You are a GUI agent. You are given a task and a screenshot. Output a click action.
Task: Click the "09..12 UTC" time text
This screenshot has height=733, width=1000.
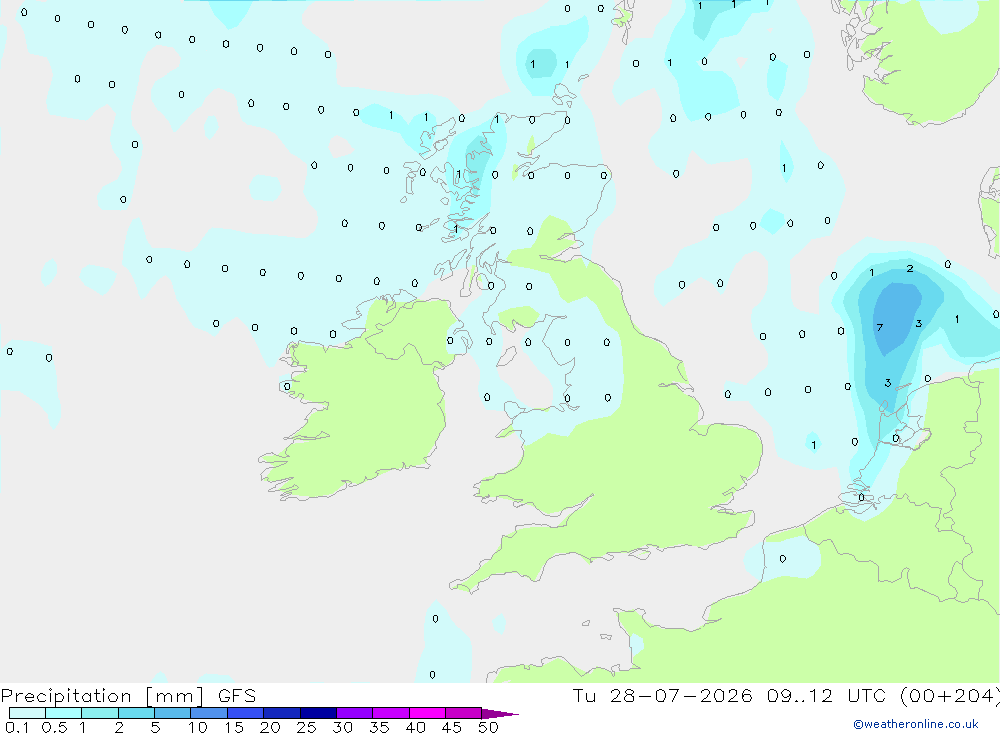pyautogui.click(x=827, y=695)
